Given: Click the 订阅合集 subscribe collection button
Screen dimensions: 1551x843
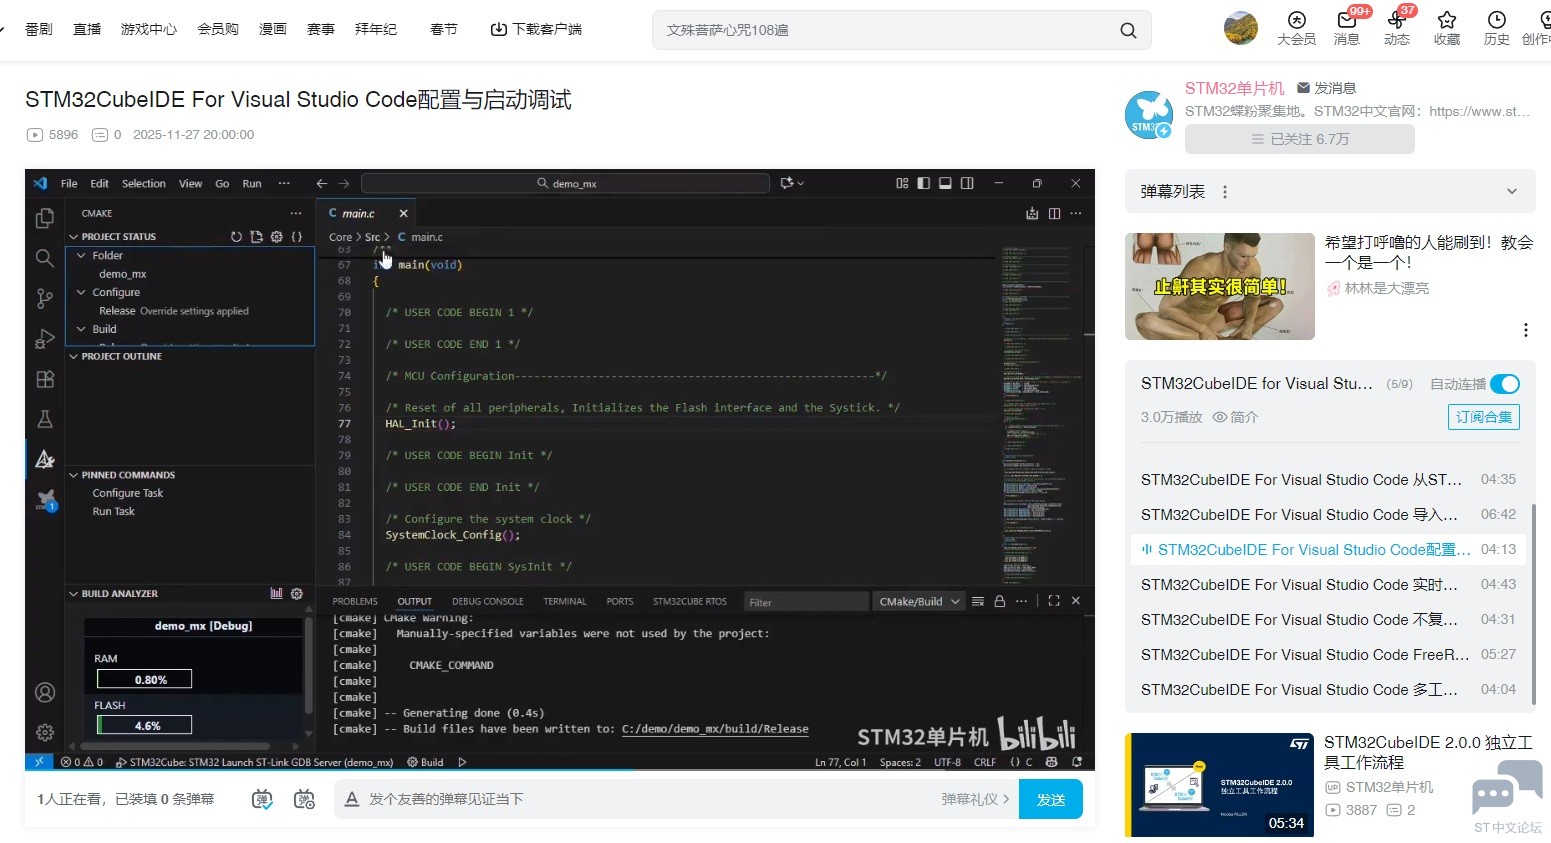Looking at the screenshot, I should 1483,417.
